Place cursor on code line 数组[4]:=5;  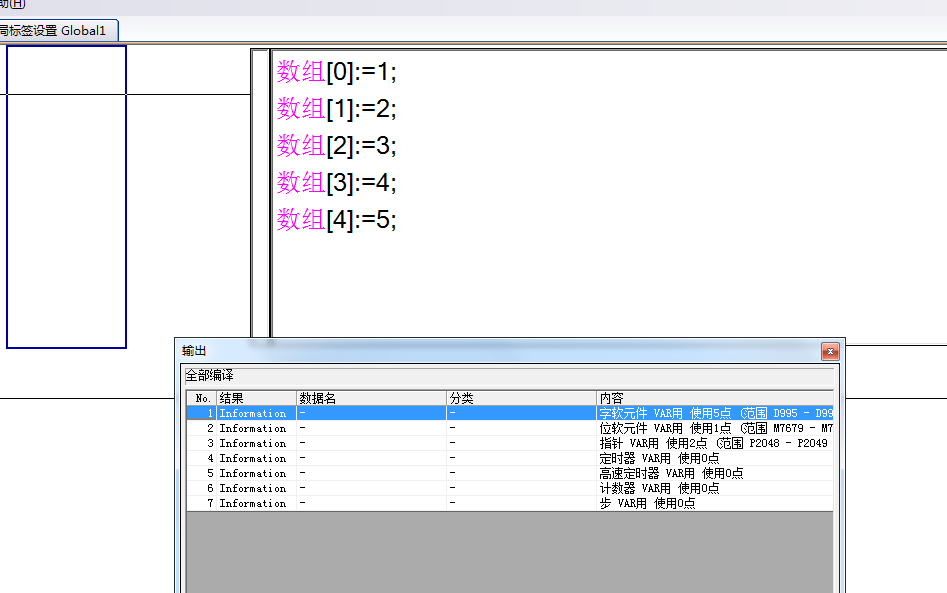click(x=337, y=220)
